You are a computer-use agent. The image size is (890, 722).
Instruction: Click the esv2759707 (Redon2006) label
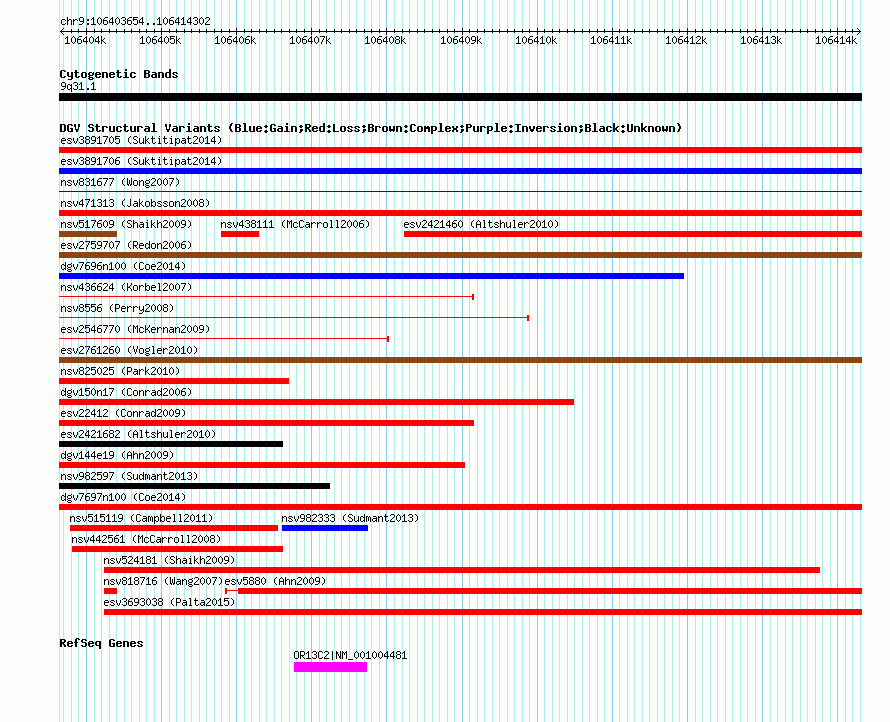pyautogui.click(x=126, y=245)
